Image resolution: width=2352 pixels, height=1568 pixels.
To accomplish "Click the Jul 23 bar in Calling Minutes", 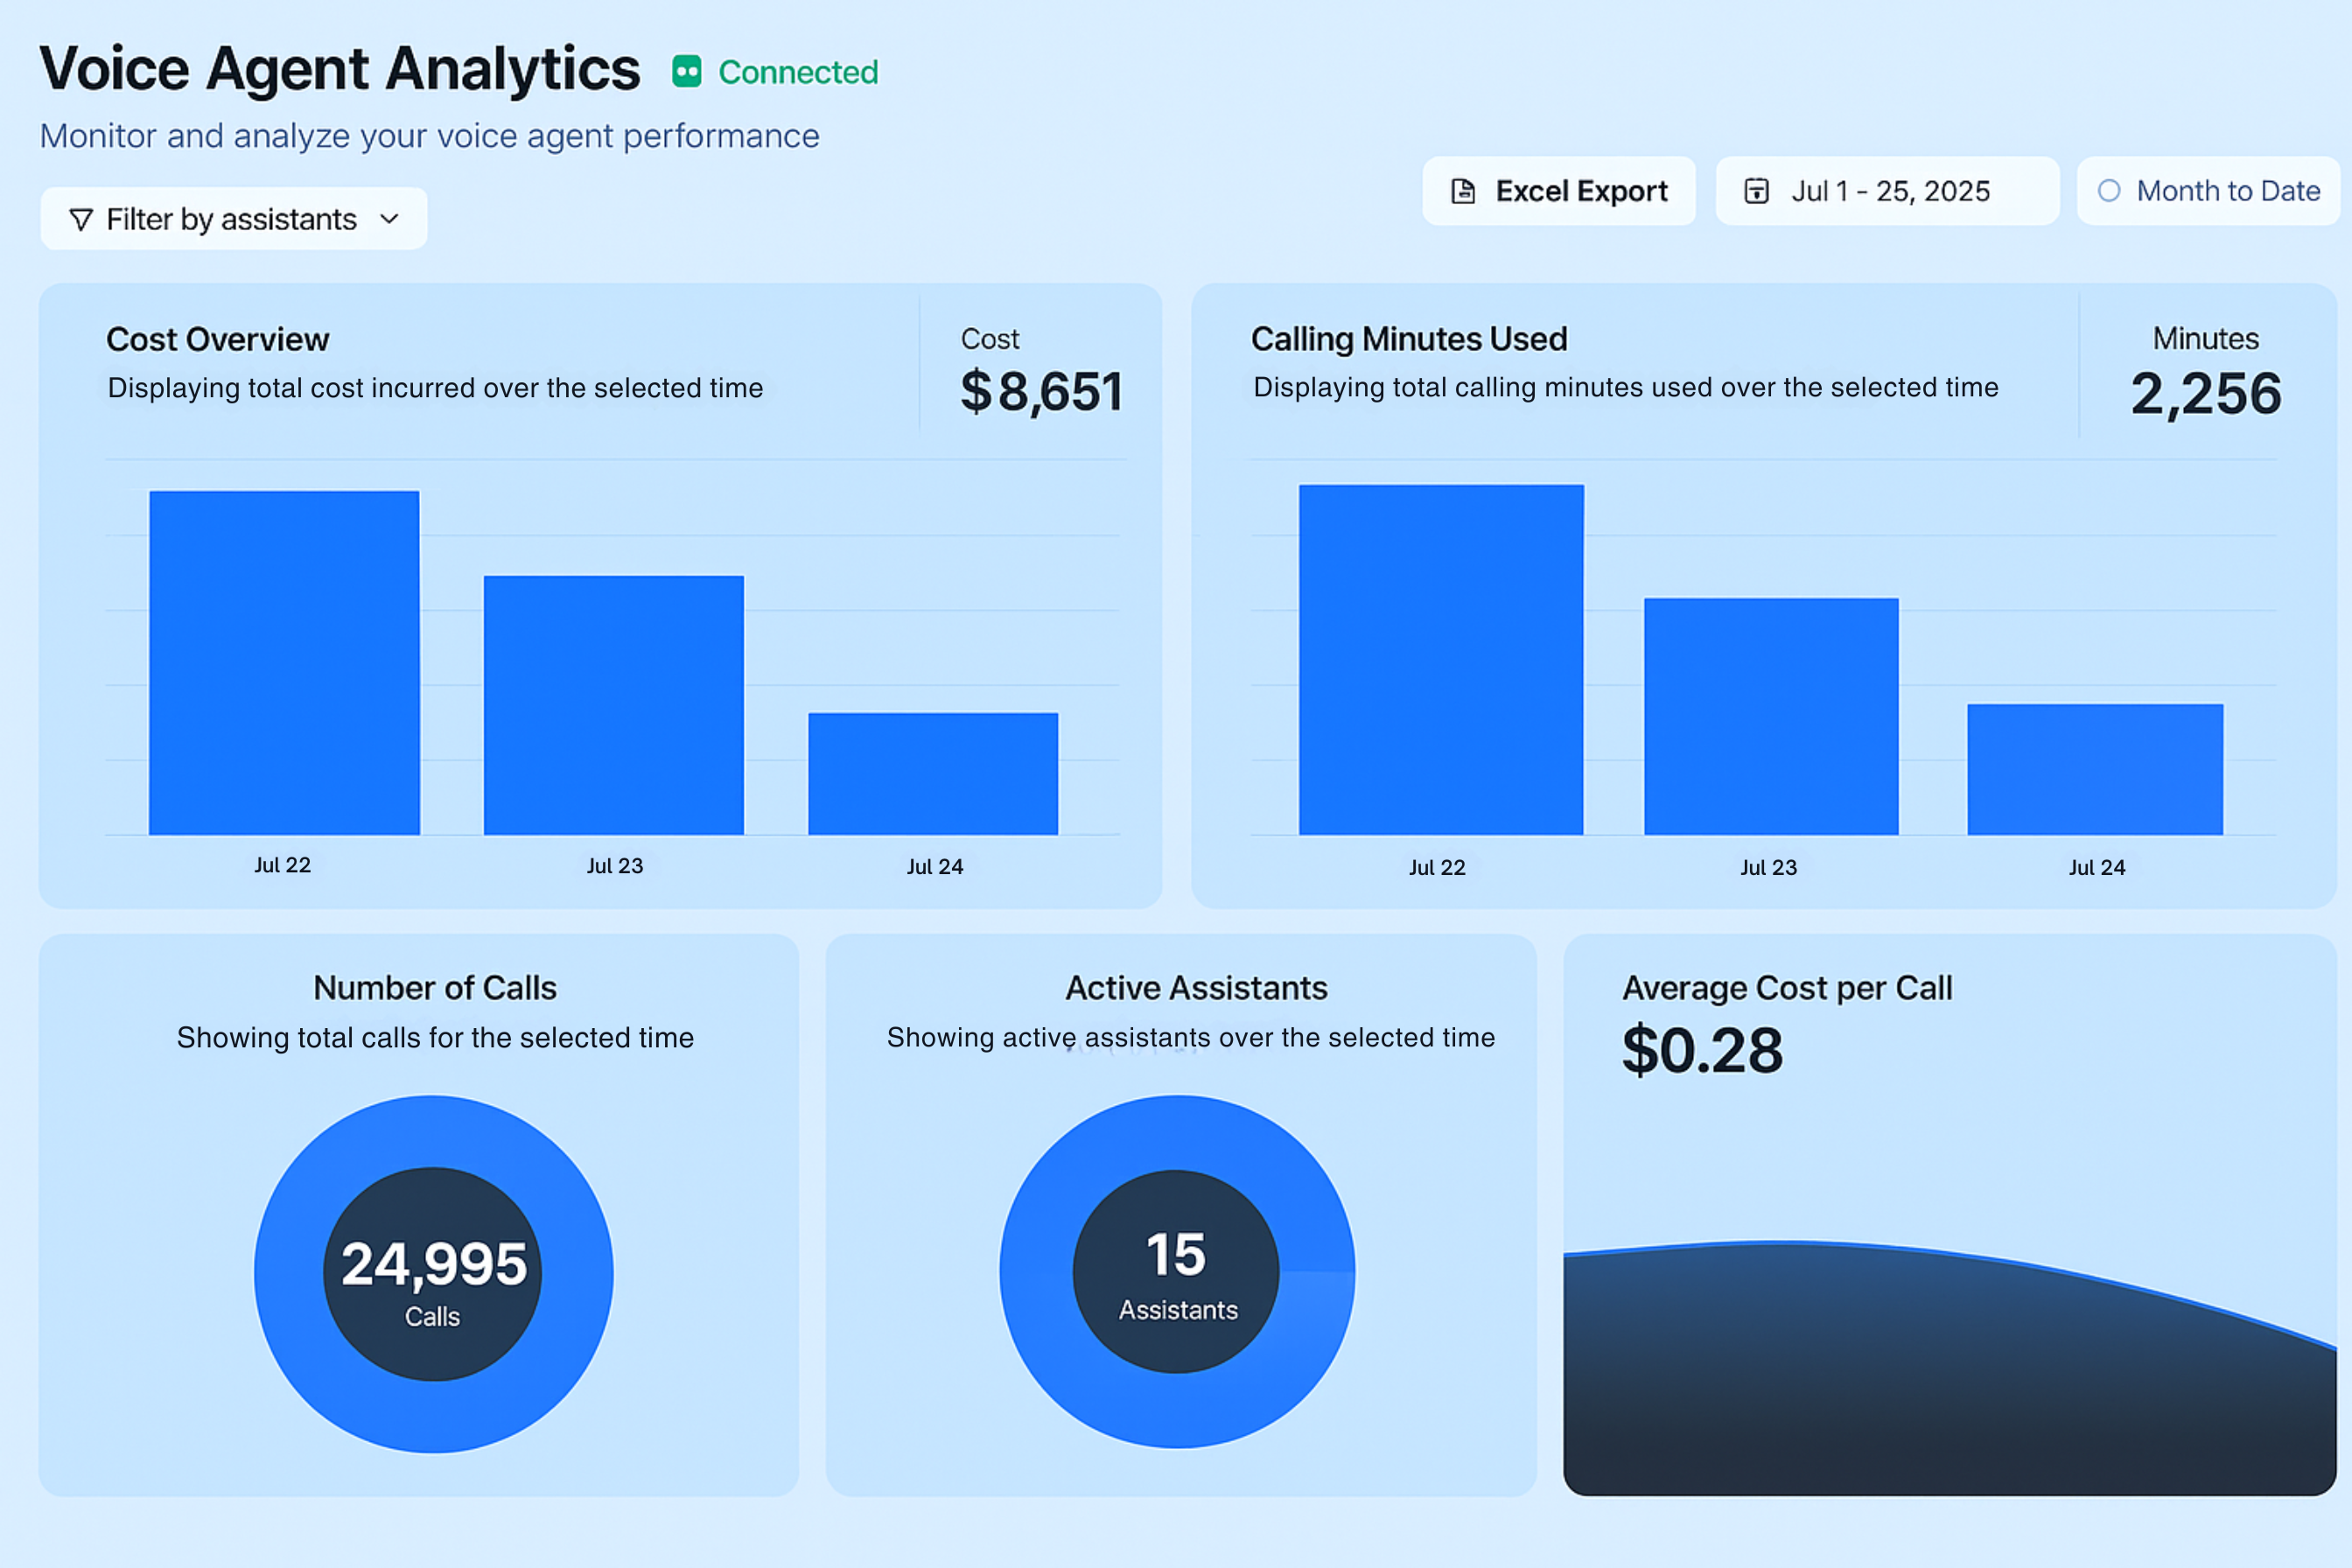I will pos(1770,716).
